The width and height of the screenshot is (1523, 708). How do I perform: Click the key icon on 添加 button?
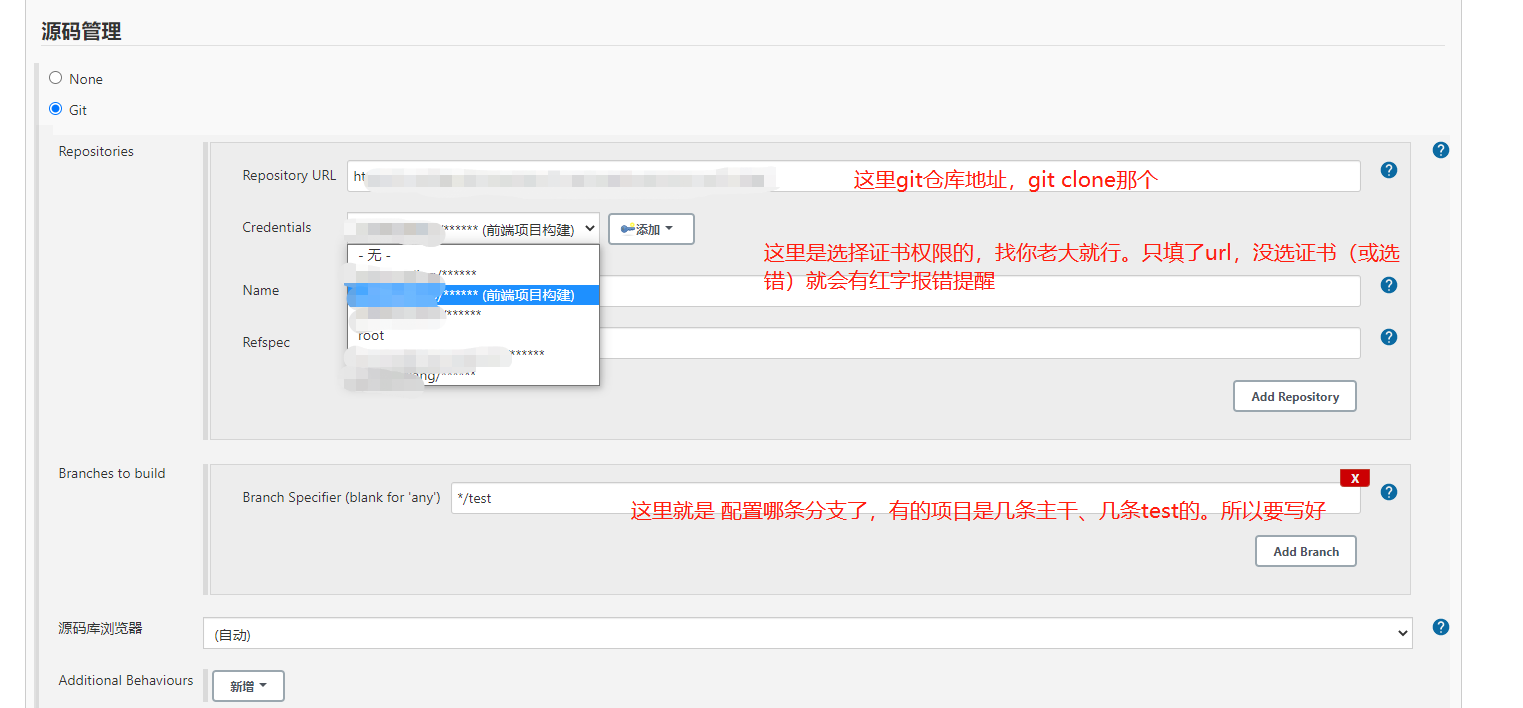pyautogui.click(x=627, y=229)
